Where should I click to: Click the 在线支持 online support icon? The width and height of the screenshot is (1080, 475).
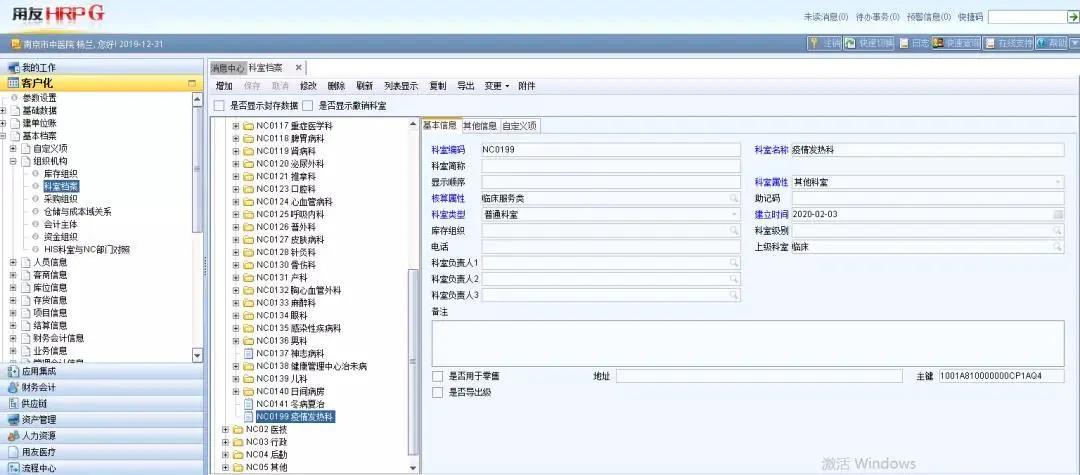[x=990, y=44]
